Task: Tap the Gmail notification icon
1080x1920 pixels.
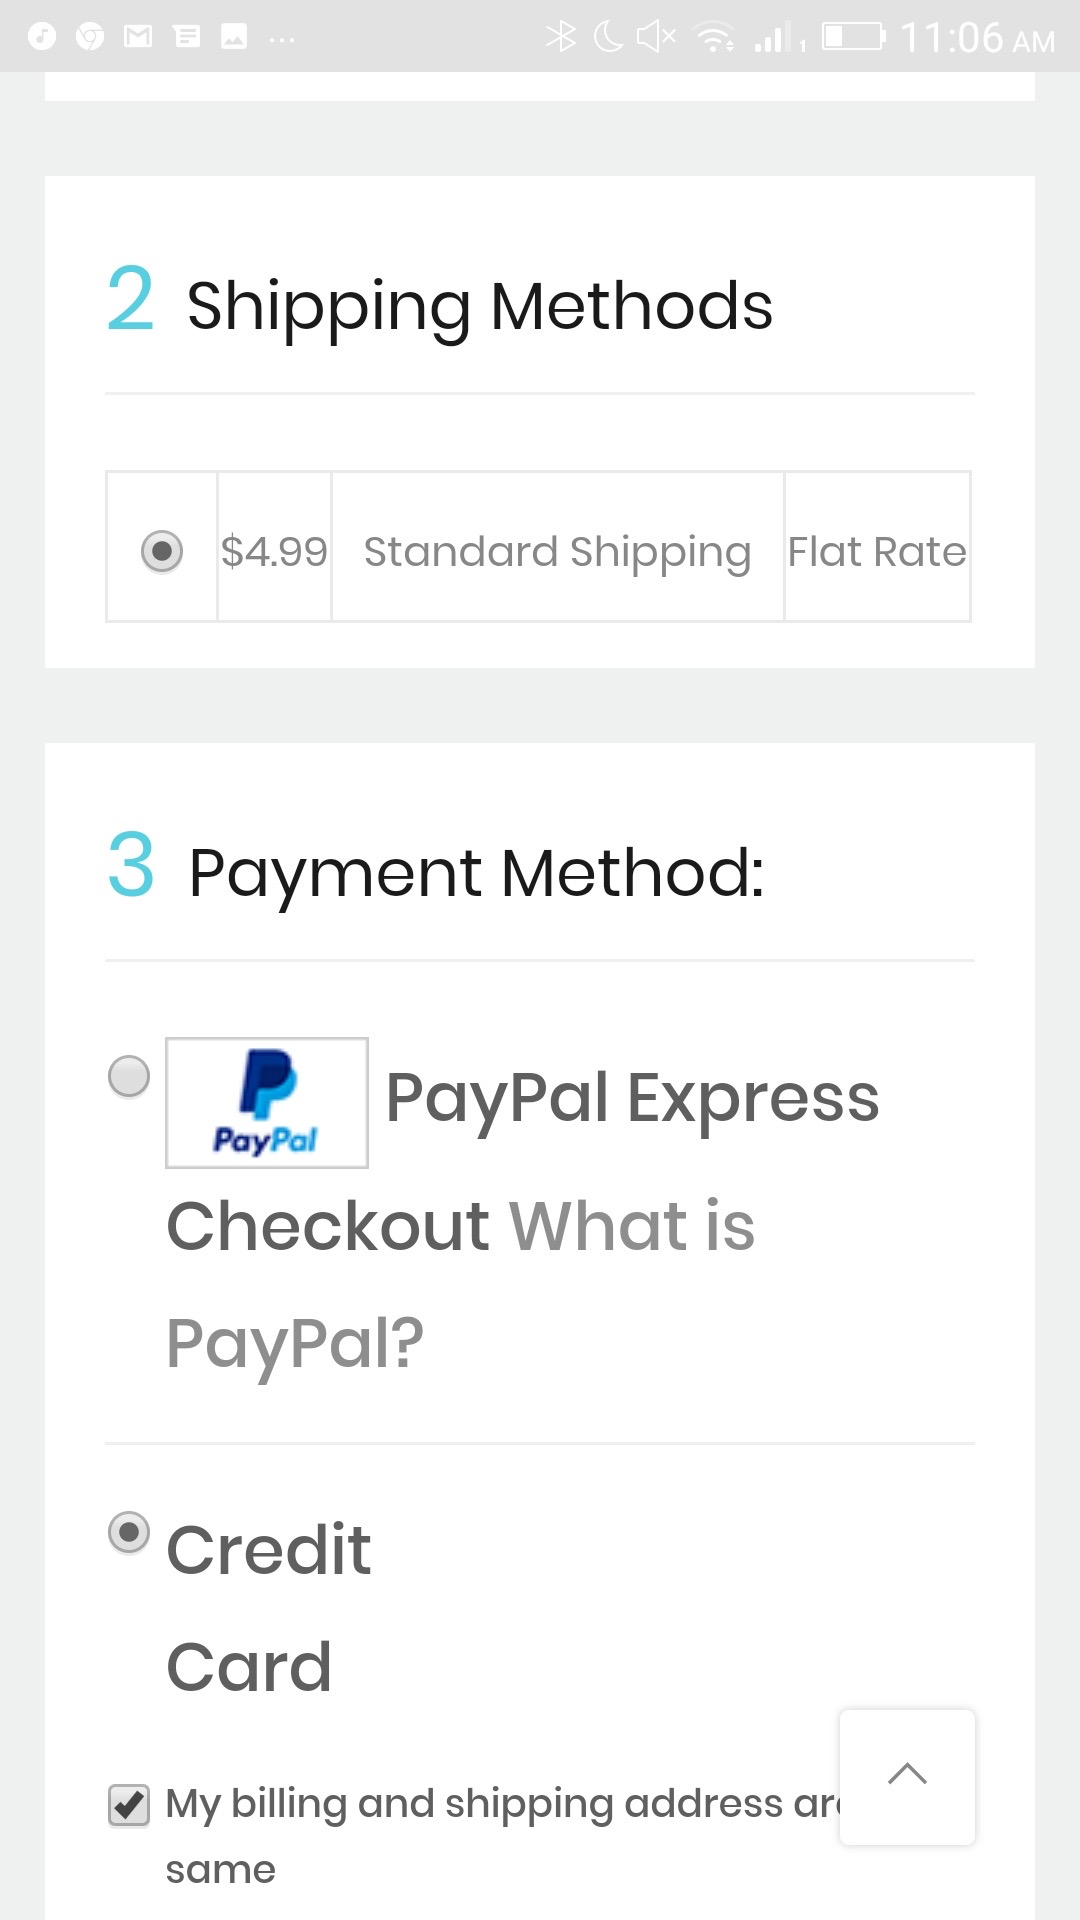Action: coord(138,37)
